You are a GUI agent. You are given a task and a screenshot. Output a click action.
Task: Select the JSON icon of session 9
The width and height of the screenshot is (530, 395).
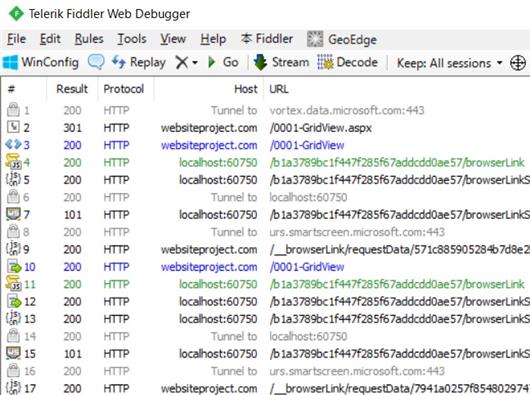coord(13,249)
